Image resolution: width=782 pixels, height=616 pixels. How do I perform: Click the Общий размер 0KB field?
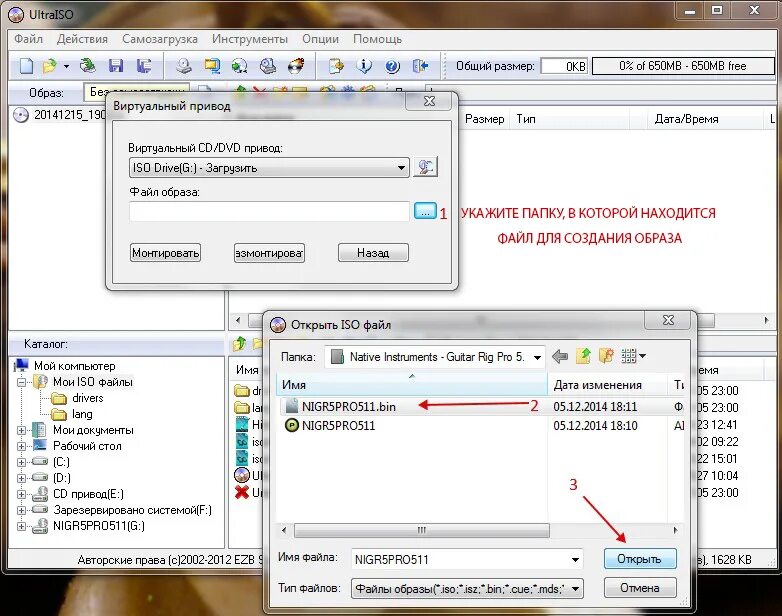564,66
